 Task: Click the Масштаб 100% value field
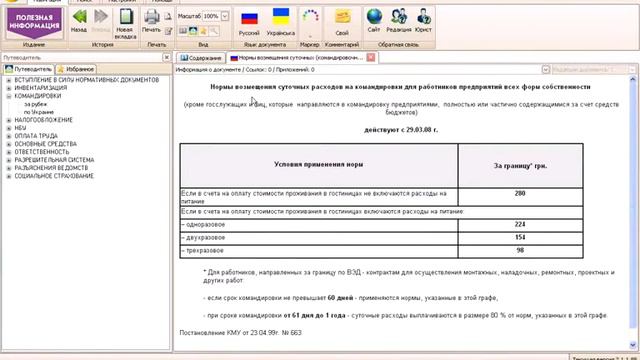click(211, 16)
